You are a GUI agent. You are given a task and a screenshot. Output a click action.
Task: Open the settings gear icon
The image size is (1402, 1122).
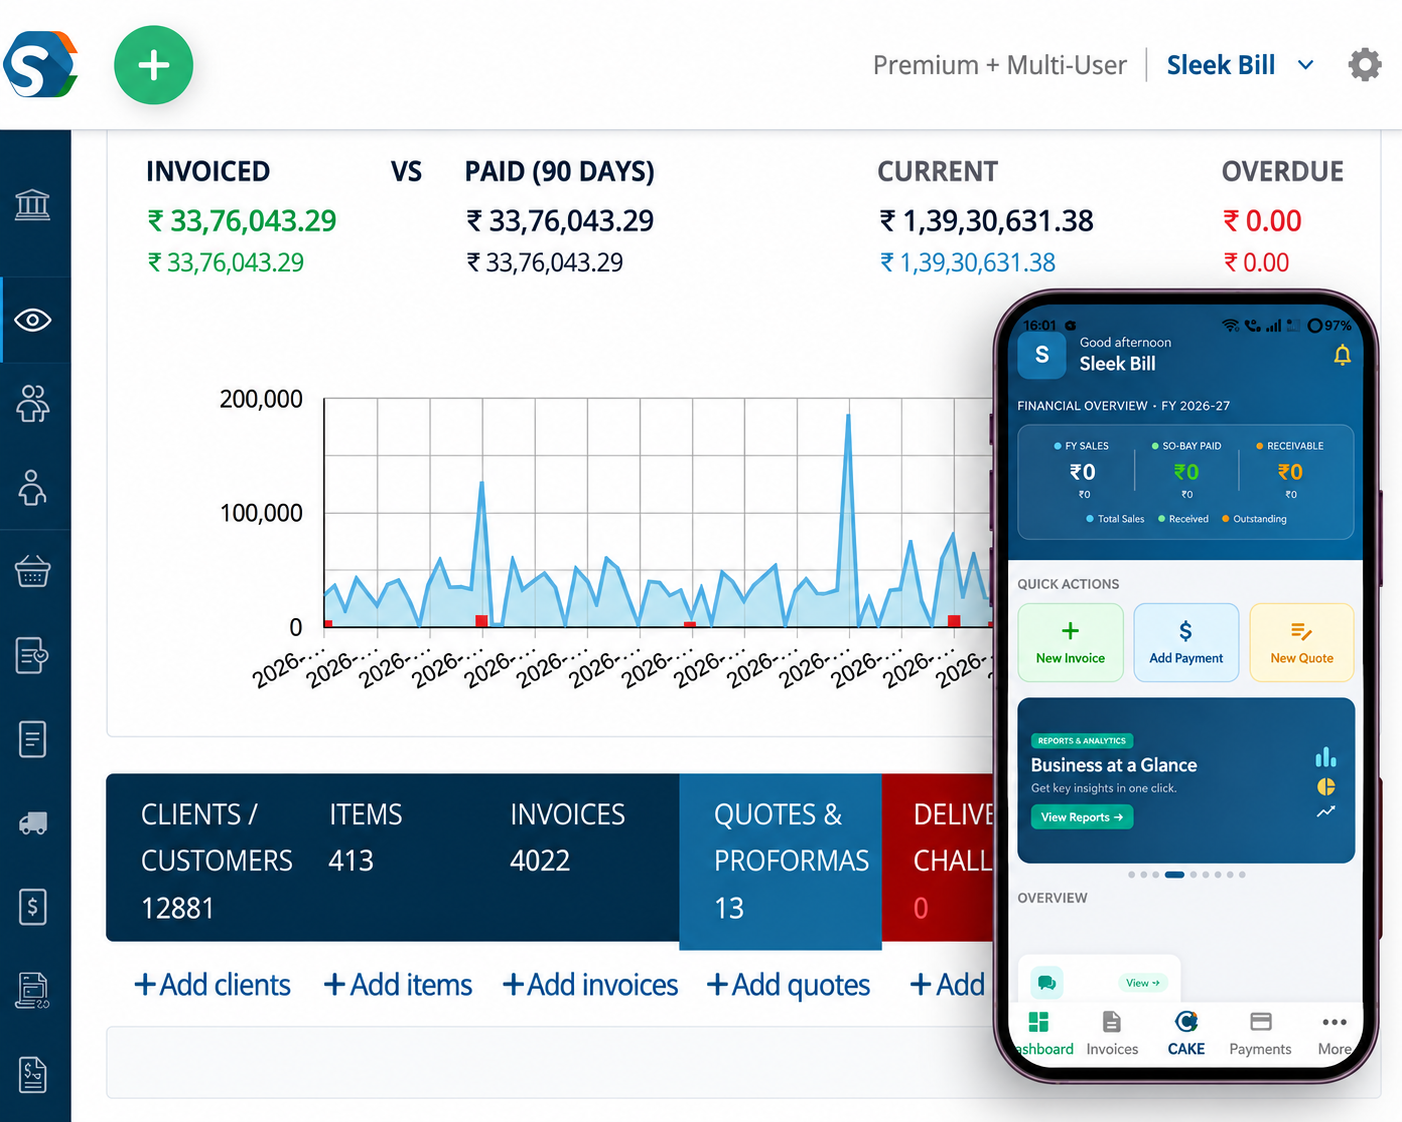(x=1364, y=65)
